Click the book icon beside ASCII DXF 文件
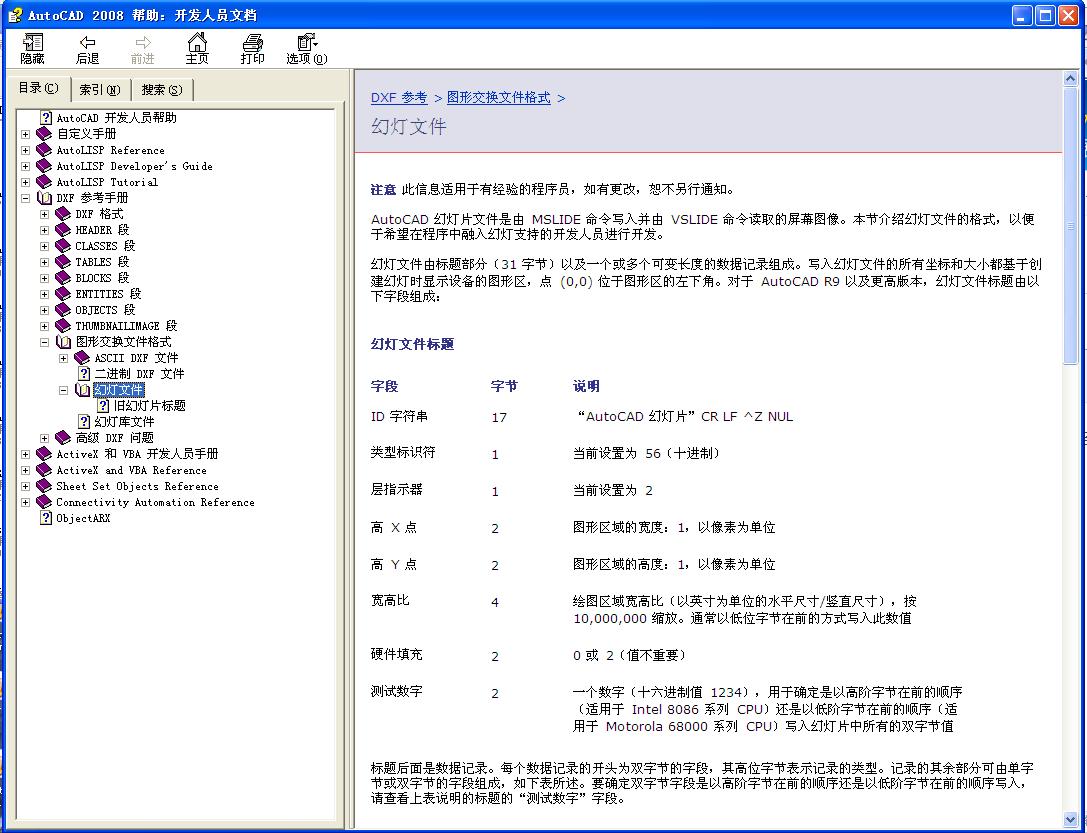 (x=82, y=358)
